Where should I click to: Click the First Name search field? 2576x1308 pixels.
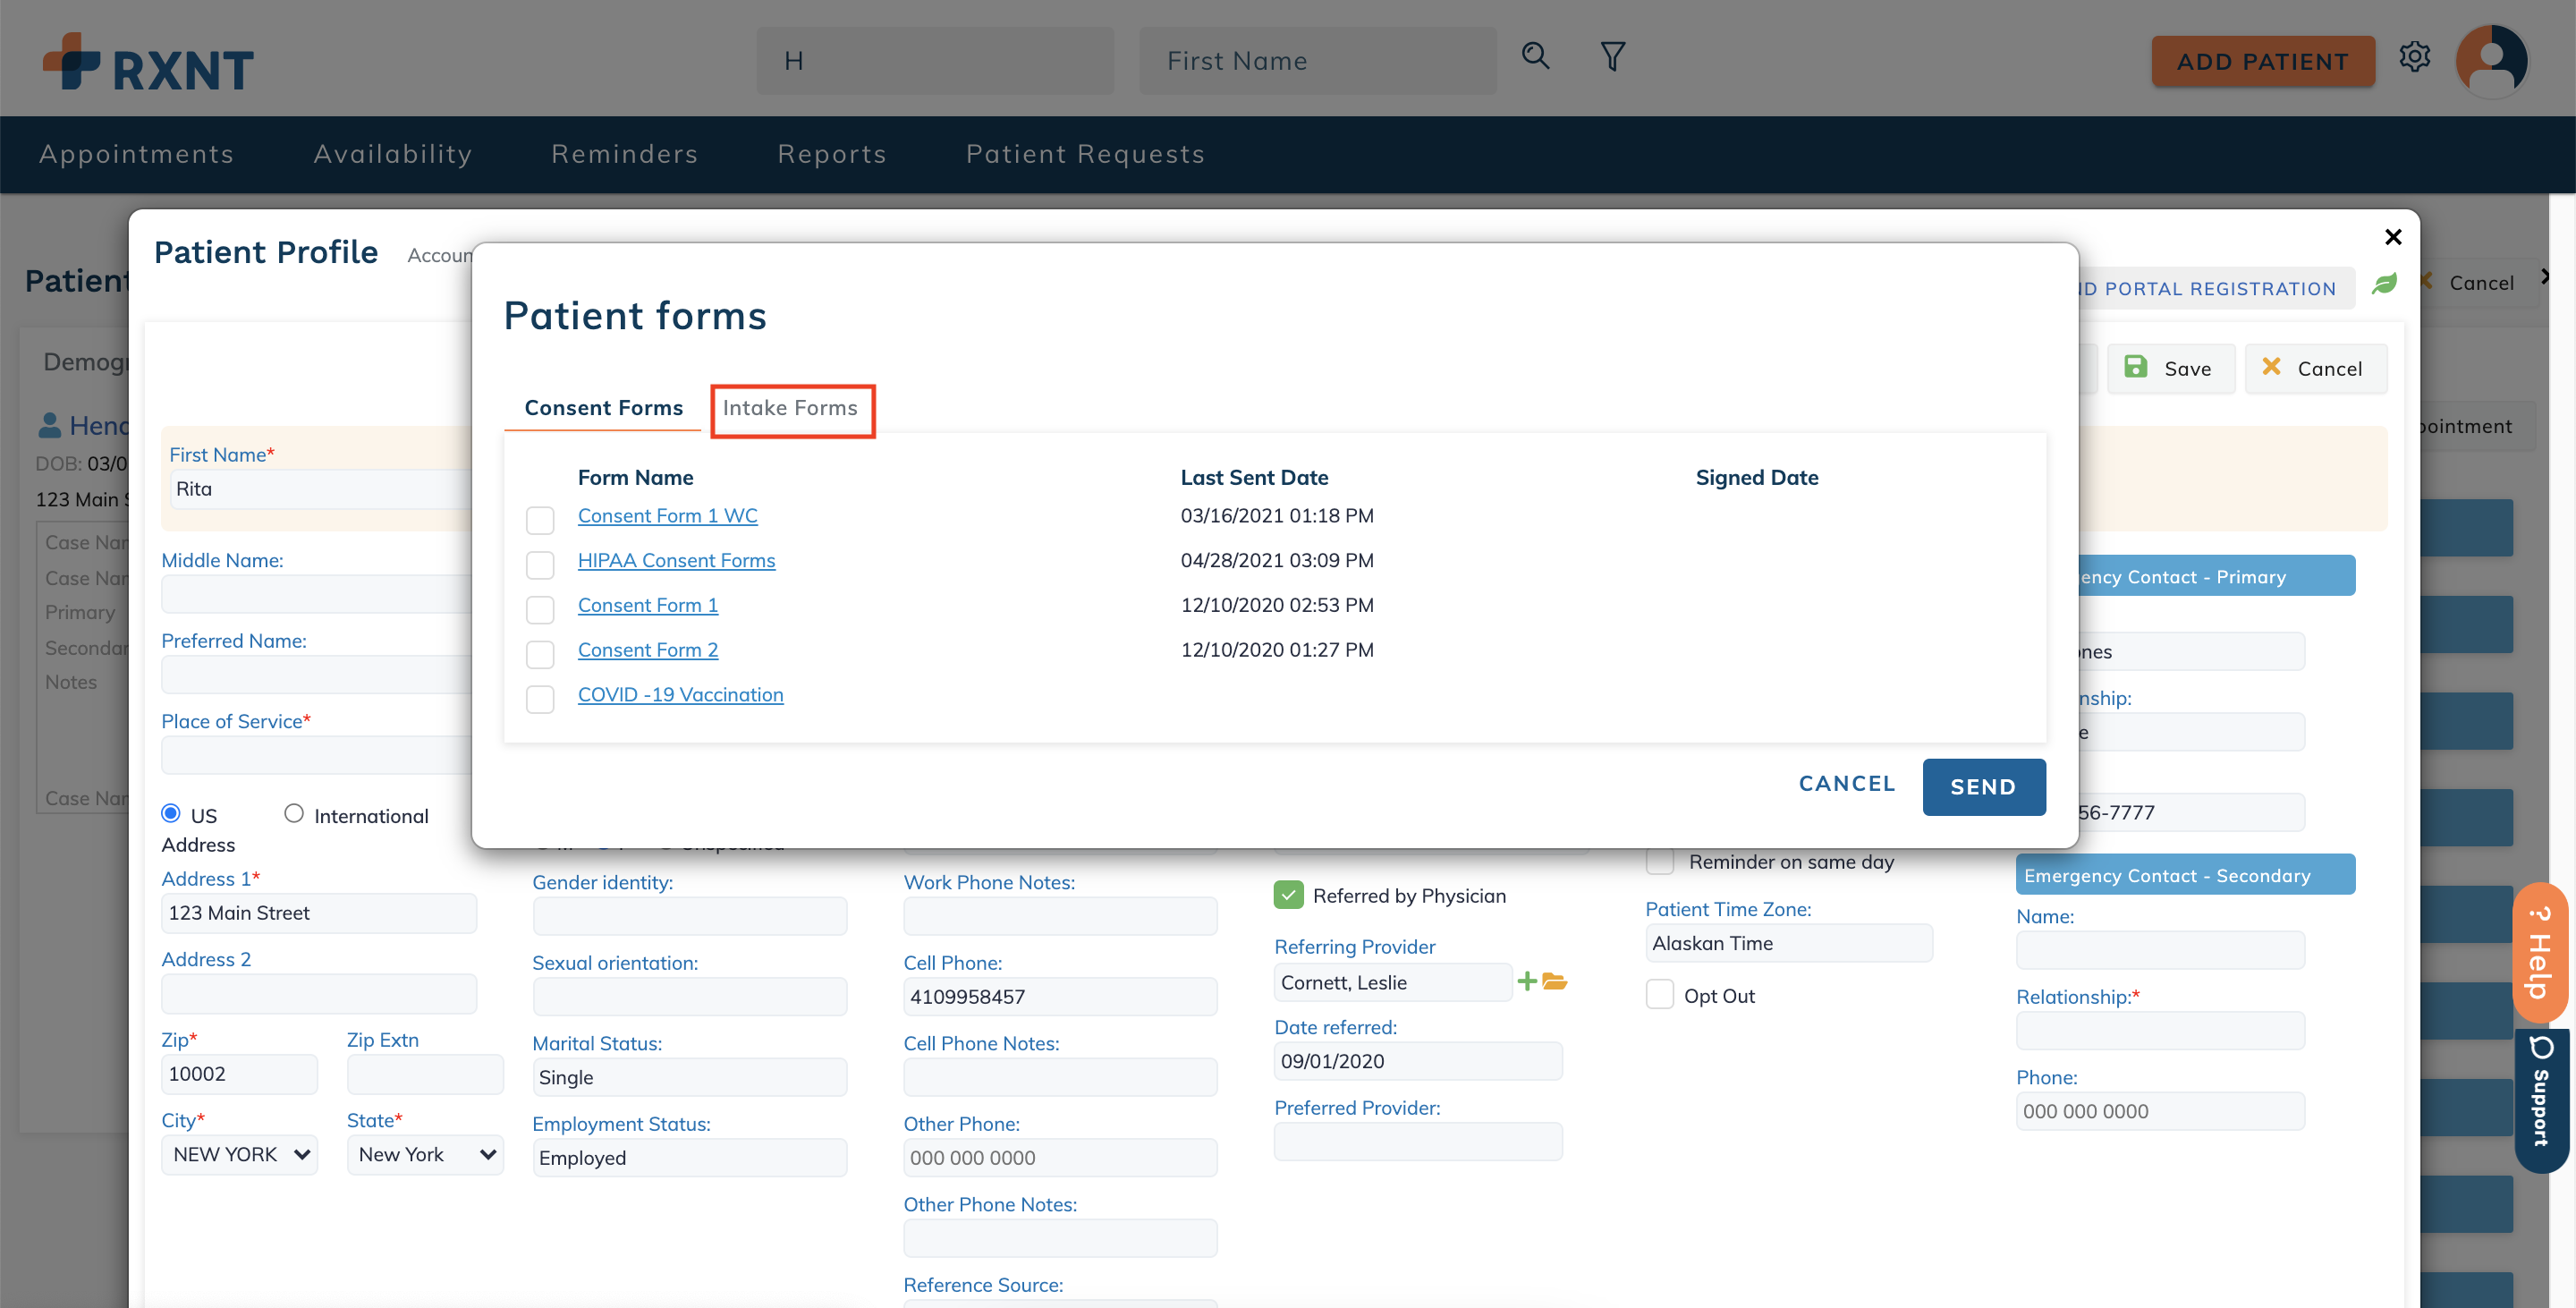coord(1317,61)
